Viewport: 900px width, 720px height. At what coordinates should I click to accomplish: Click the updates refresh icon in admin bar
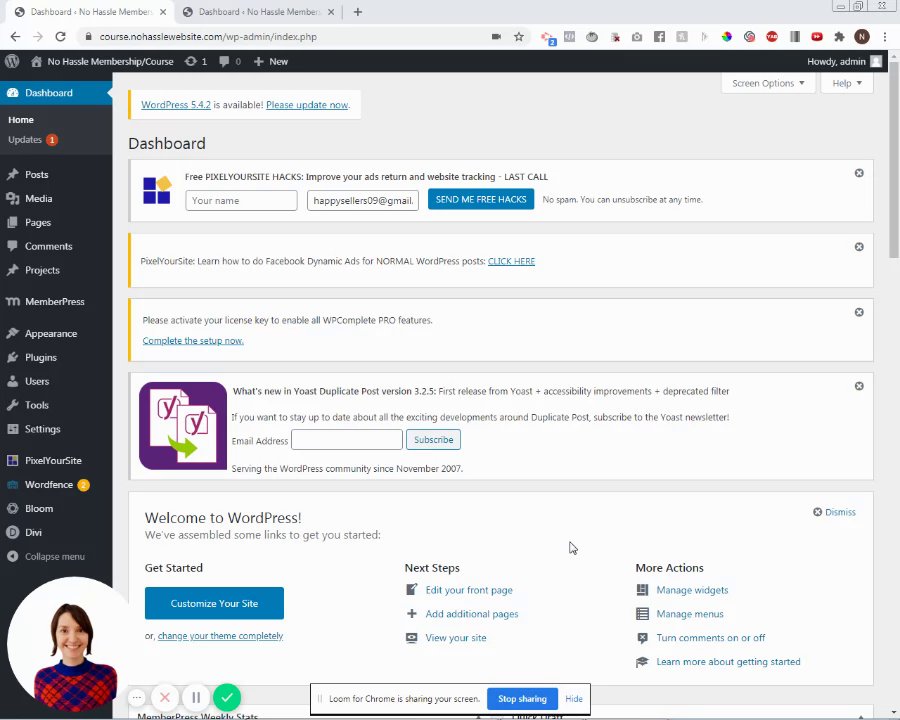point(191,61)
